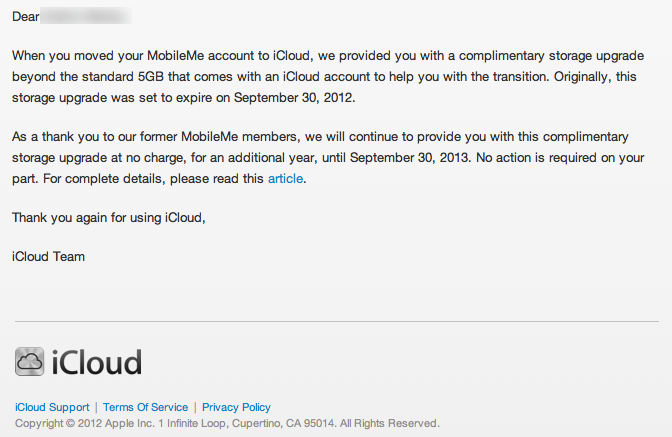Click the large iCloud wordmark text
This screenshot has height=437, width=672.
(x=97, y=362)
